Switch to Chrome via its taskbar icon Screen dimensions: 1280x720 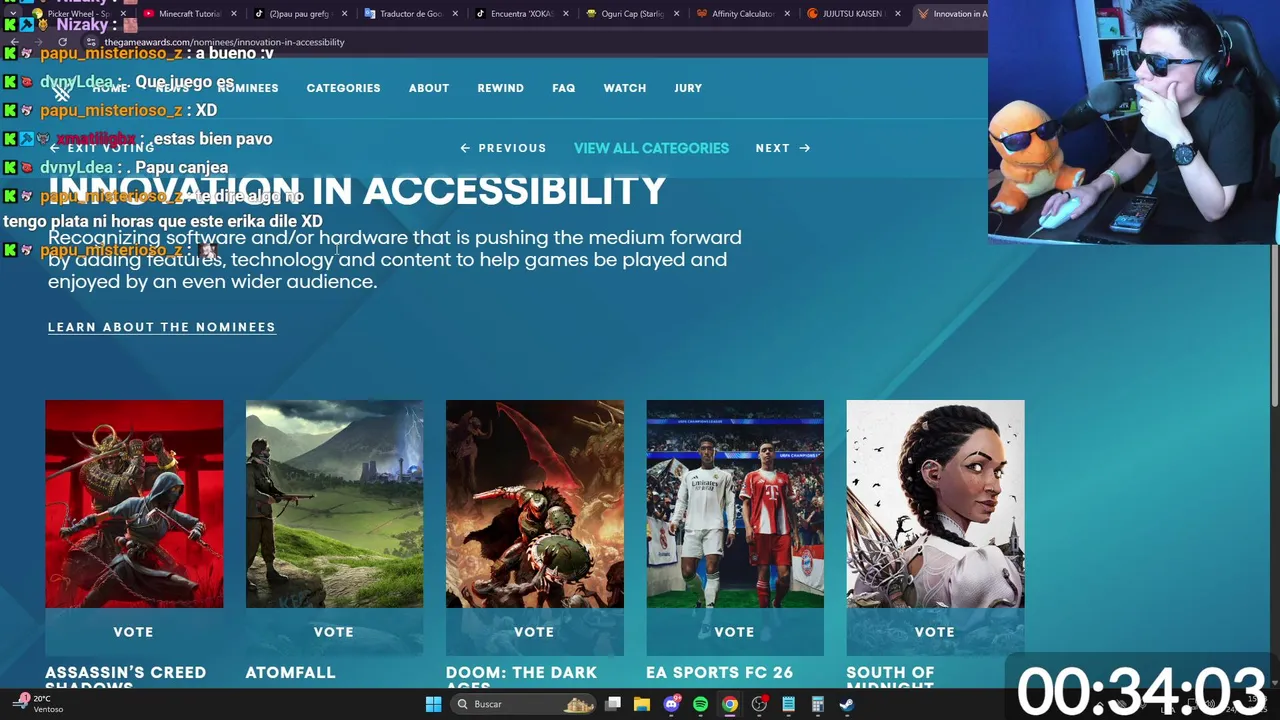click(730, 704)
